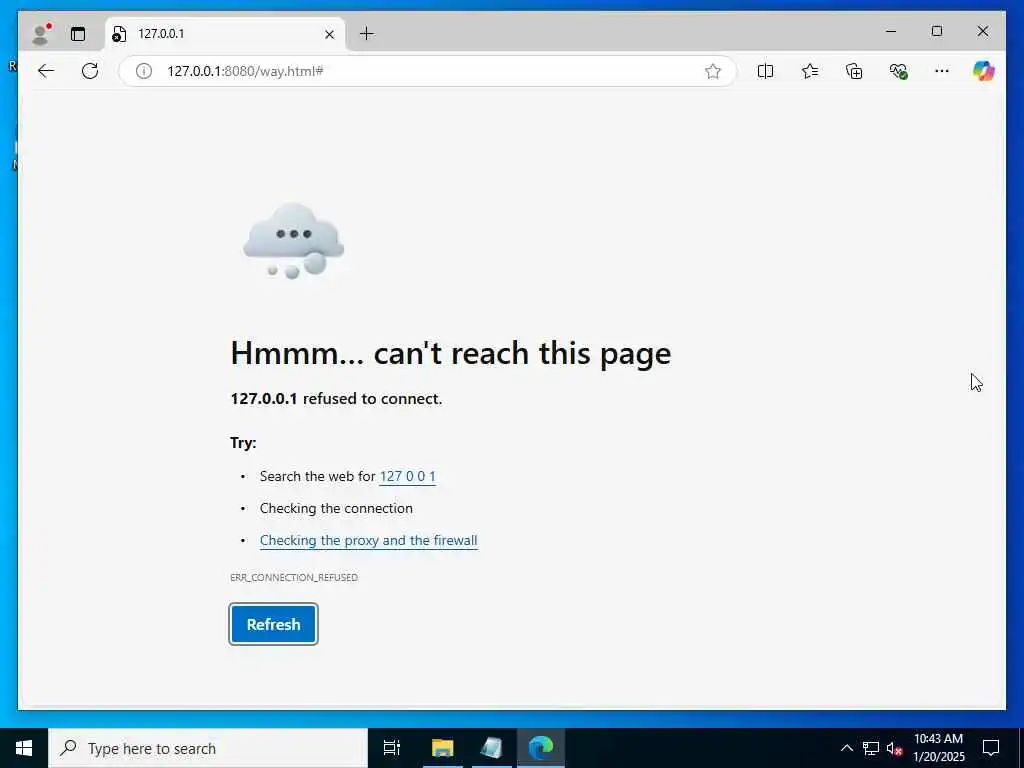This screenshot has width=1024, height=768.
Task: Open Copilot icon in toolbar
Action: click(984, 71)
